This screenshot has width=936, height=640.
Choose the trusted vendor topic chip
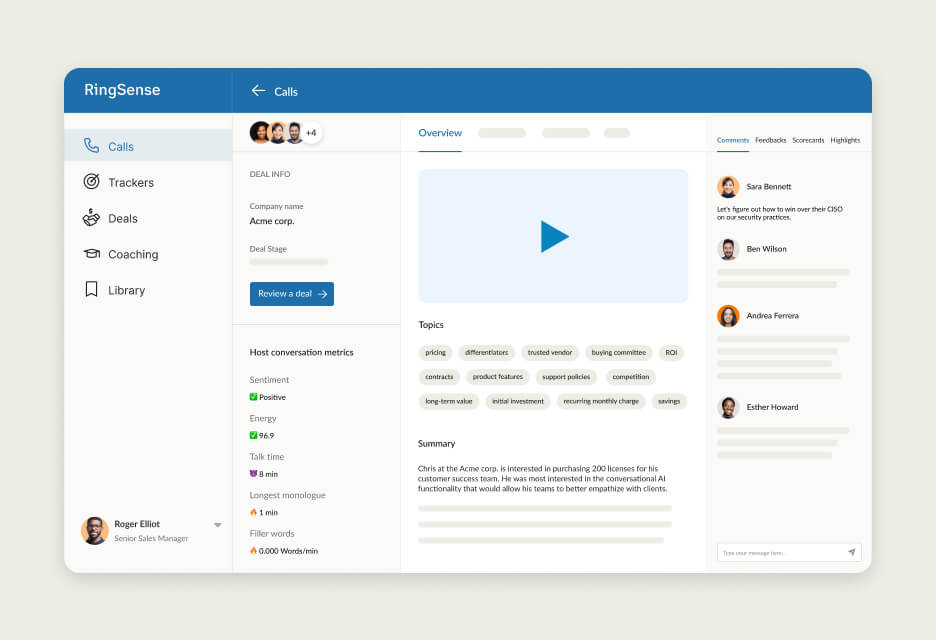pyautogui.click(x=551, y=353)
